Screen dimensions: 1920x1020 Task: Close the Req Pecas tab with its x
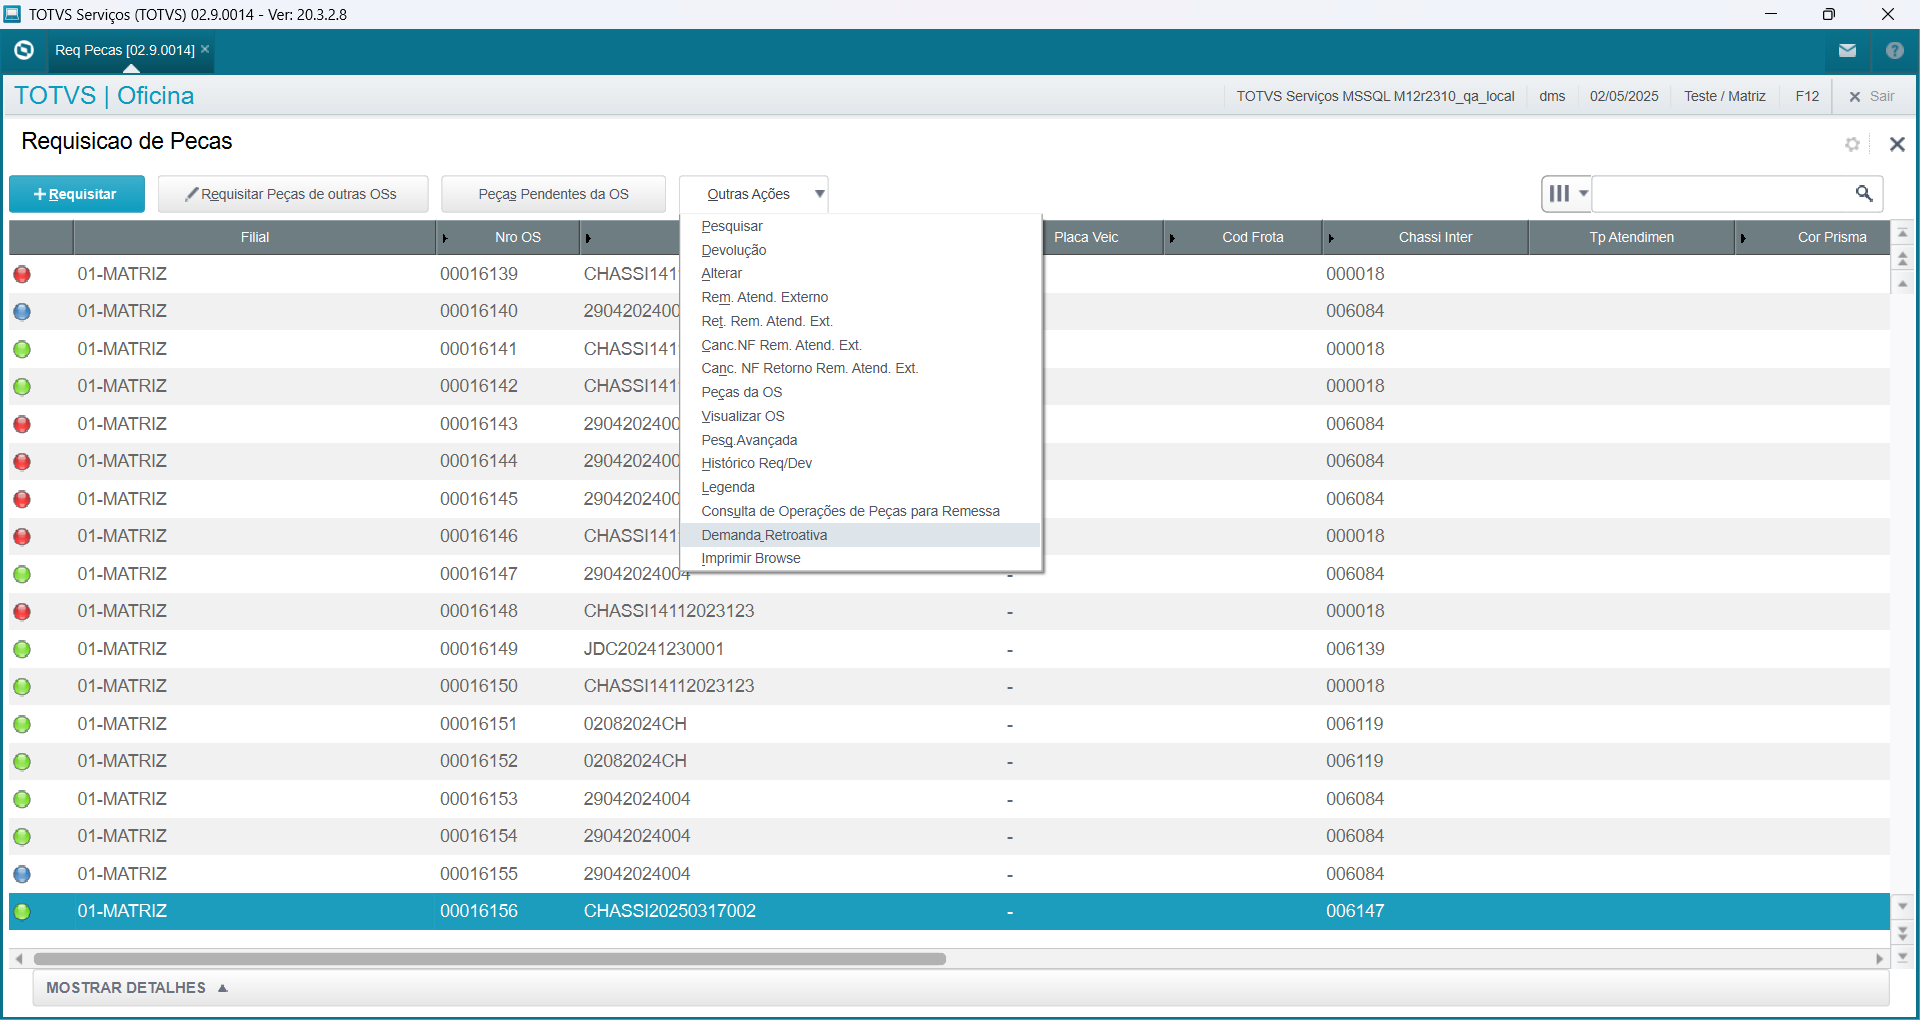pyautogui.click(x=205, y=49)
